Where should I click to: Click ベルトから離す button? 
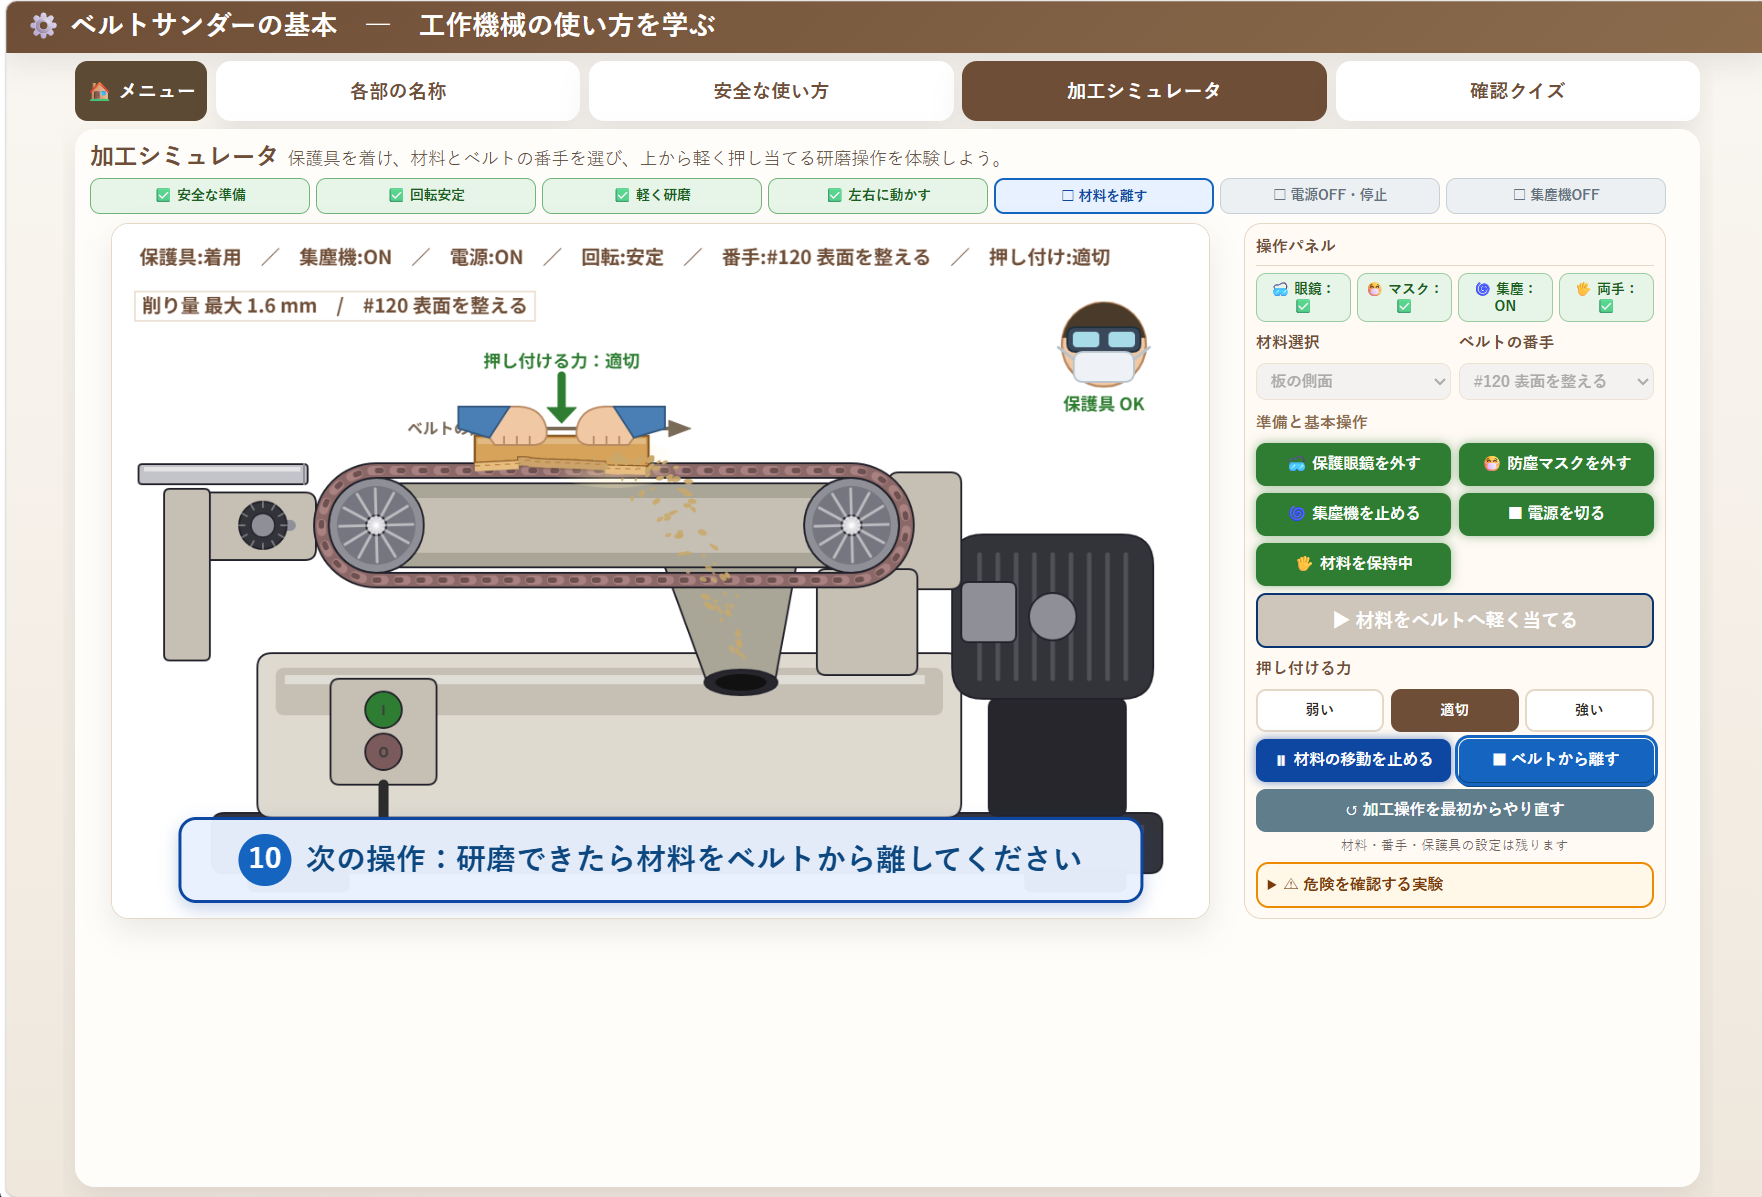tap(1556, 760)
